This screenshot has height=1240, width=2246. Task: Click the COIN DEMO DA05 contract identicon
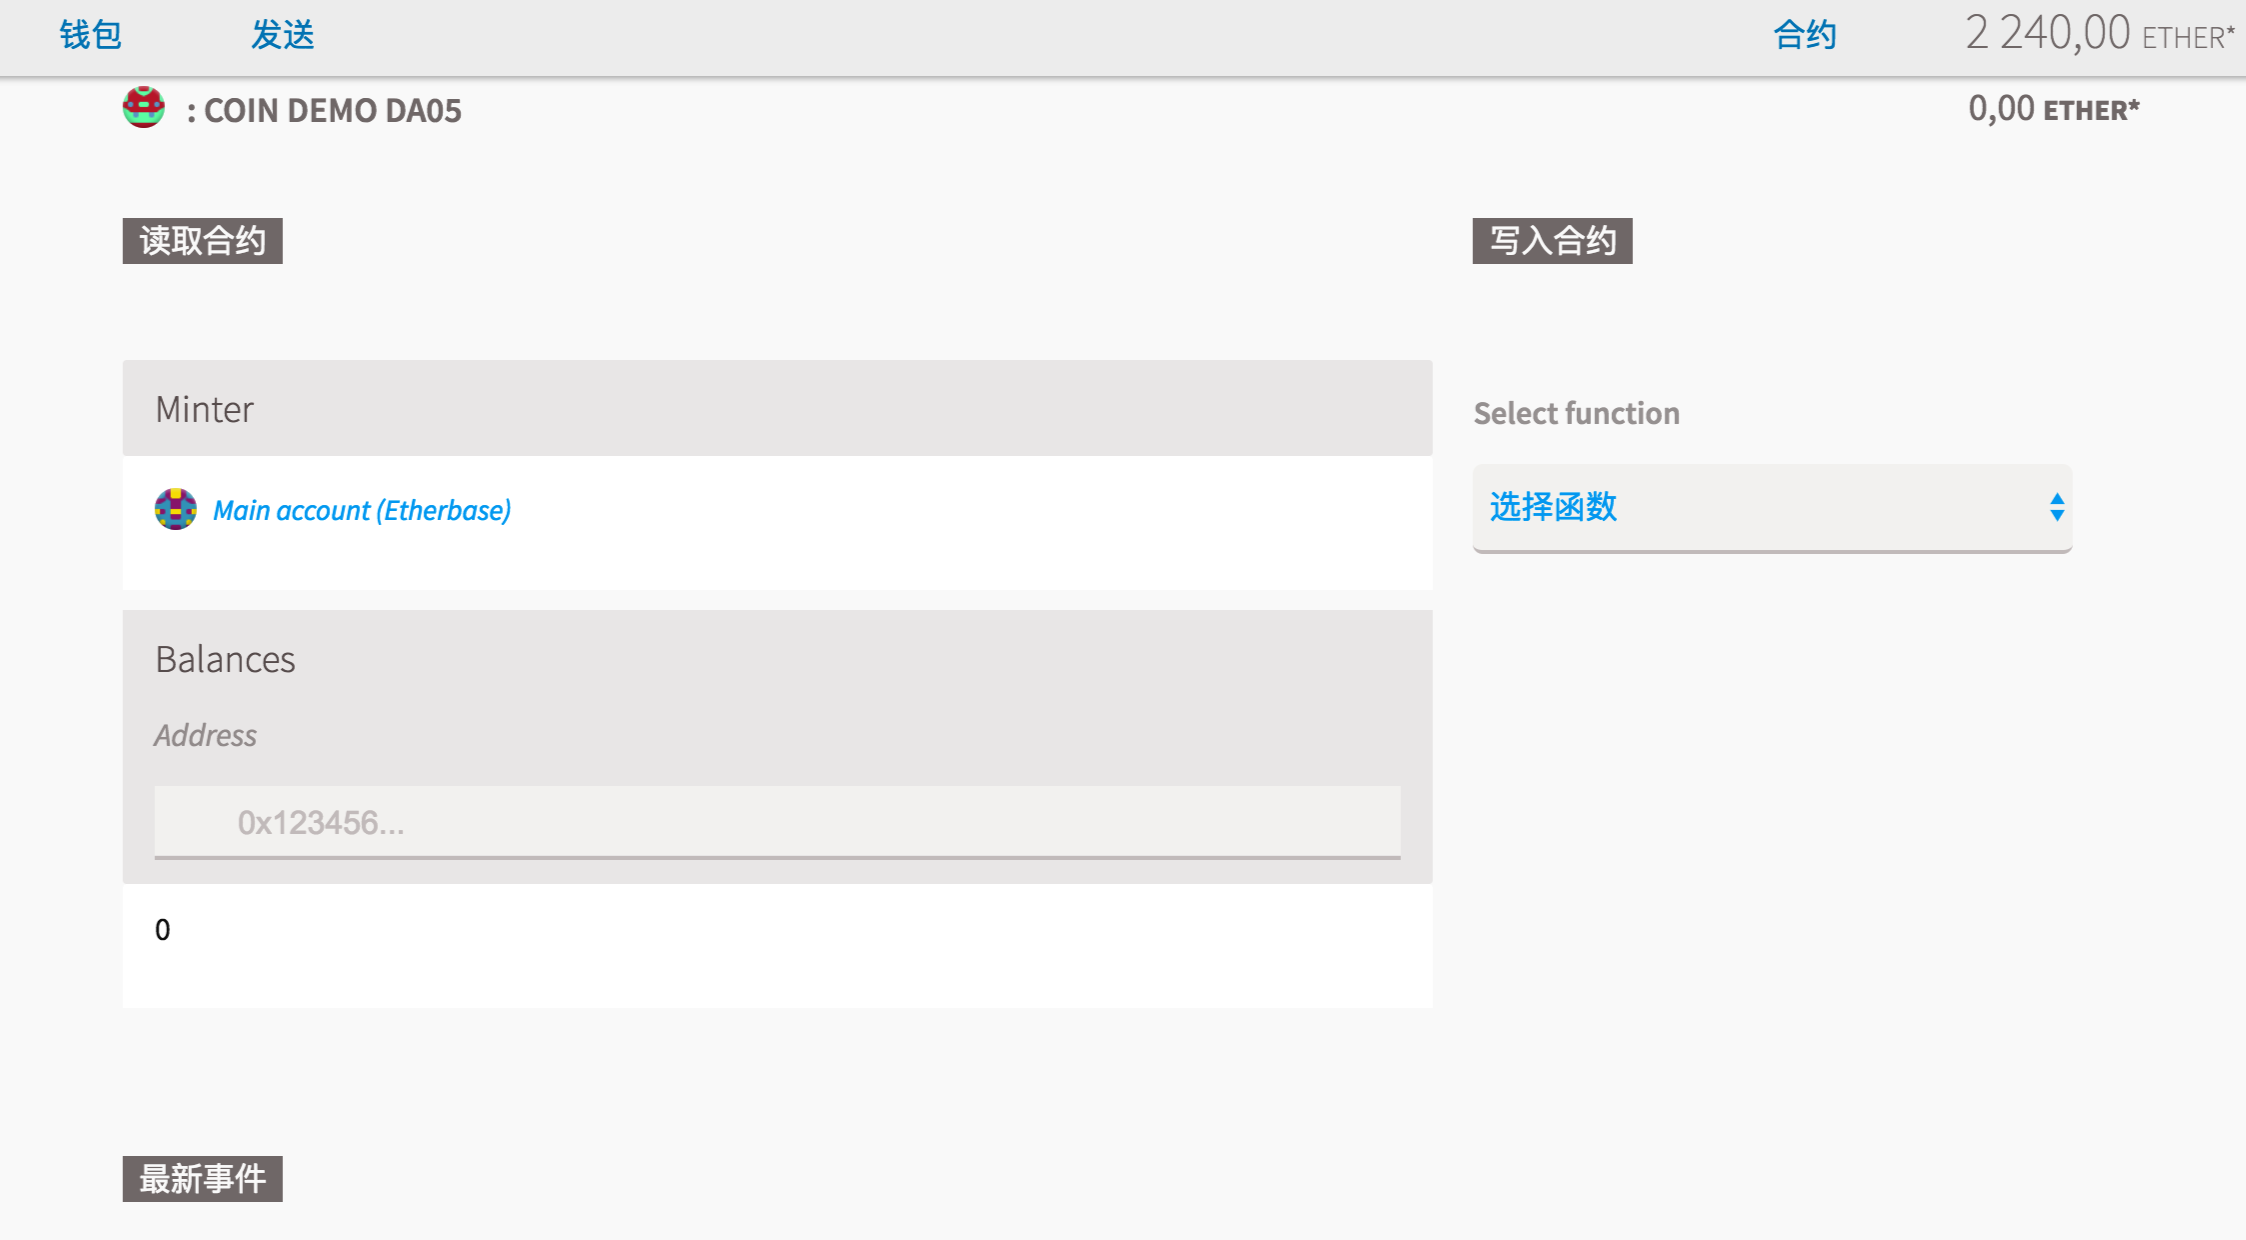(x=144, y=107)
